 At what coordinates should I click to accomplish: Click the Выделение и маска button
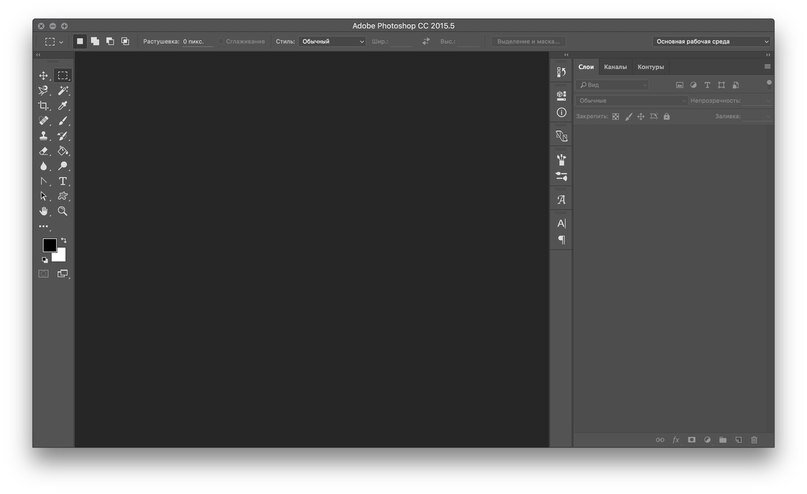click(x=528, y=42)
